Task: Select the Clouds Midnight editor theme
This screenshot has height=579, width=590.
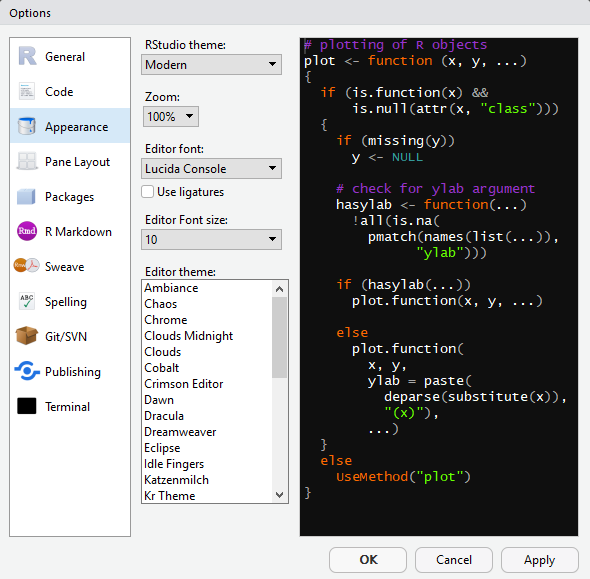Action: click(207, 336)
